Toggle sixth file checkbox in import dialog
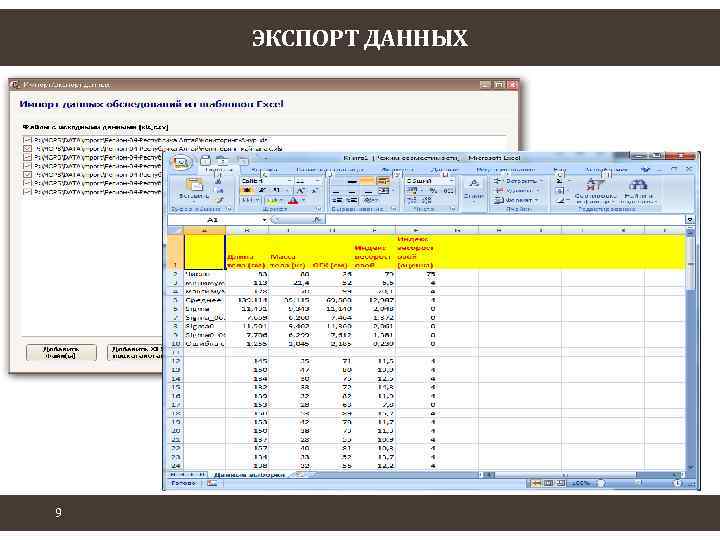This screenshot has width=720, height=540. click(x=27, y=183)
